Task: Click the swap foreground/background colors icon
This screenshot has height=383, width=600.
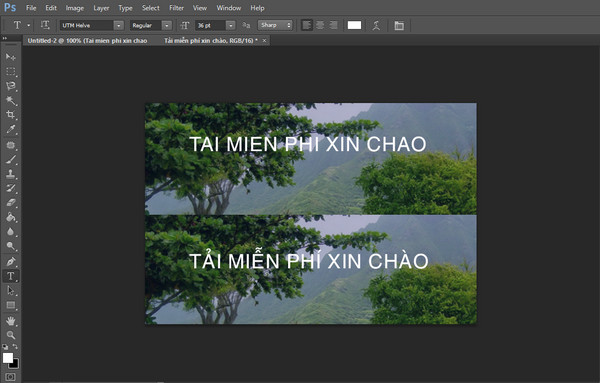Action: coord(15,347)
